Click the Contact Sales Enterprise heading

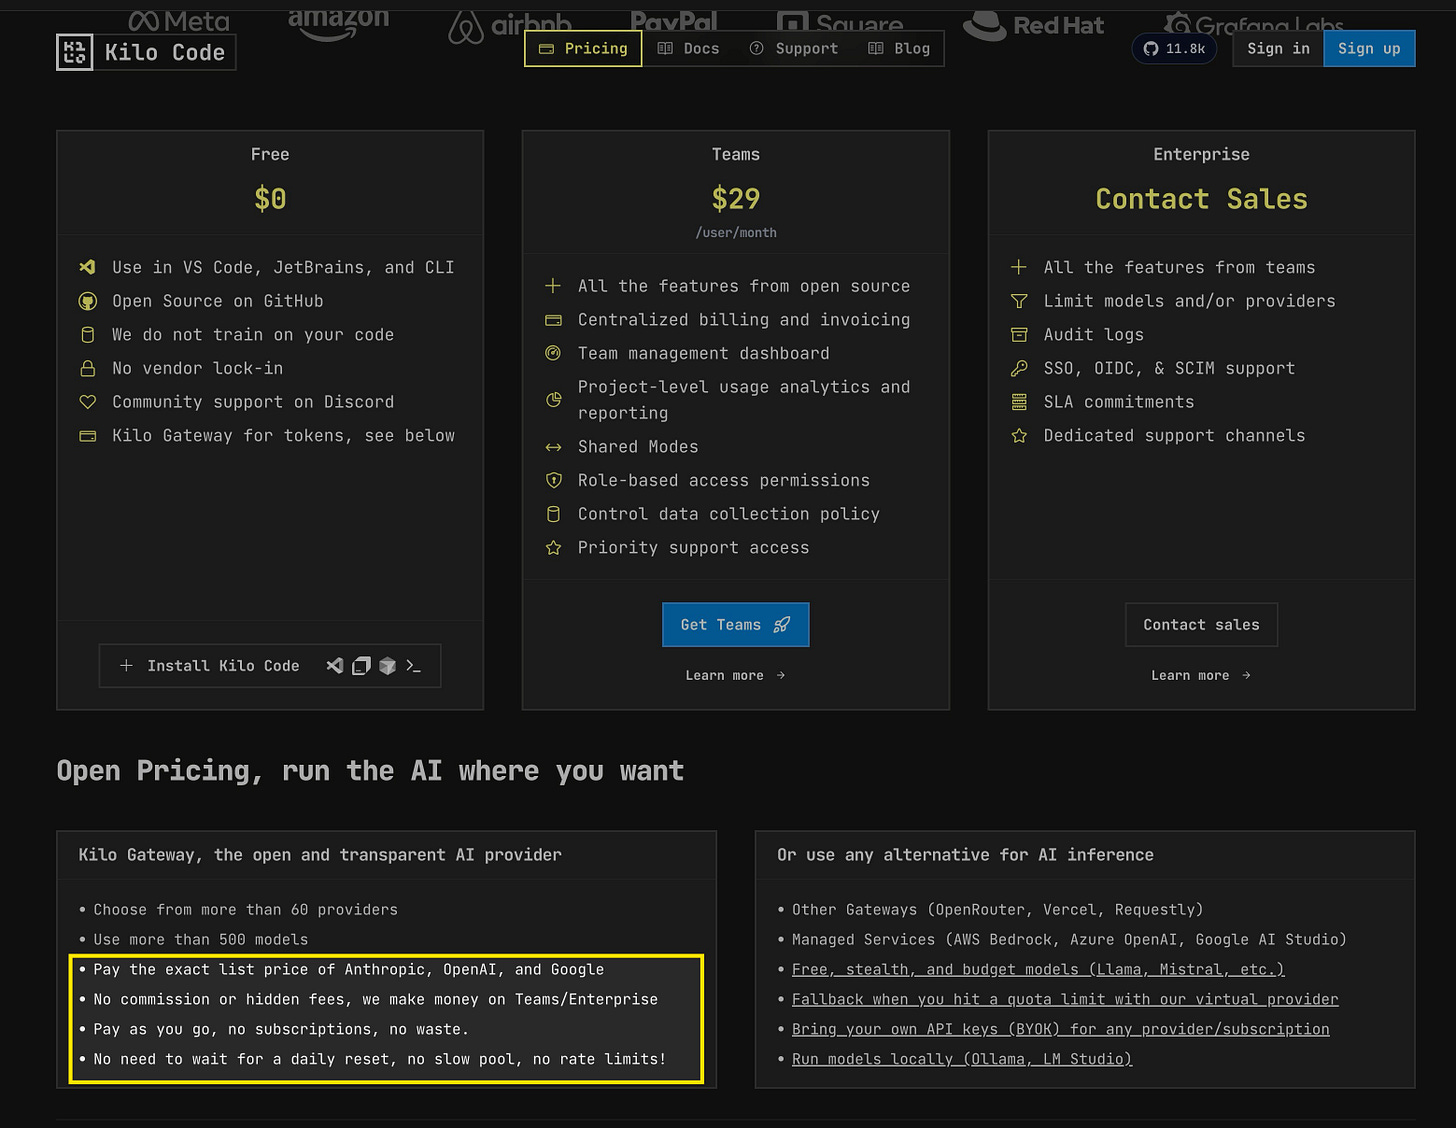1201,198
